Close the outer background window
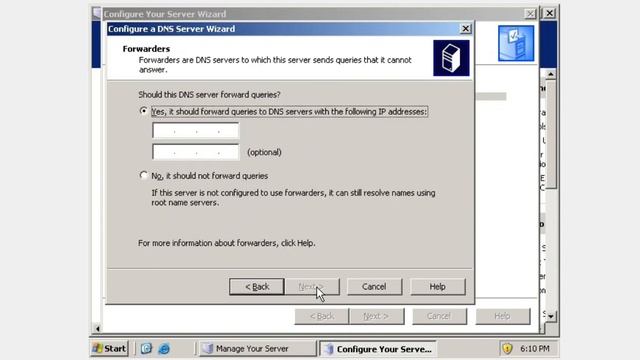Image resolution: width=640 pixels, height=360 pixels. pos(549,13)
